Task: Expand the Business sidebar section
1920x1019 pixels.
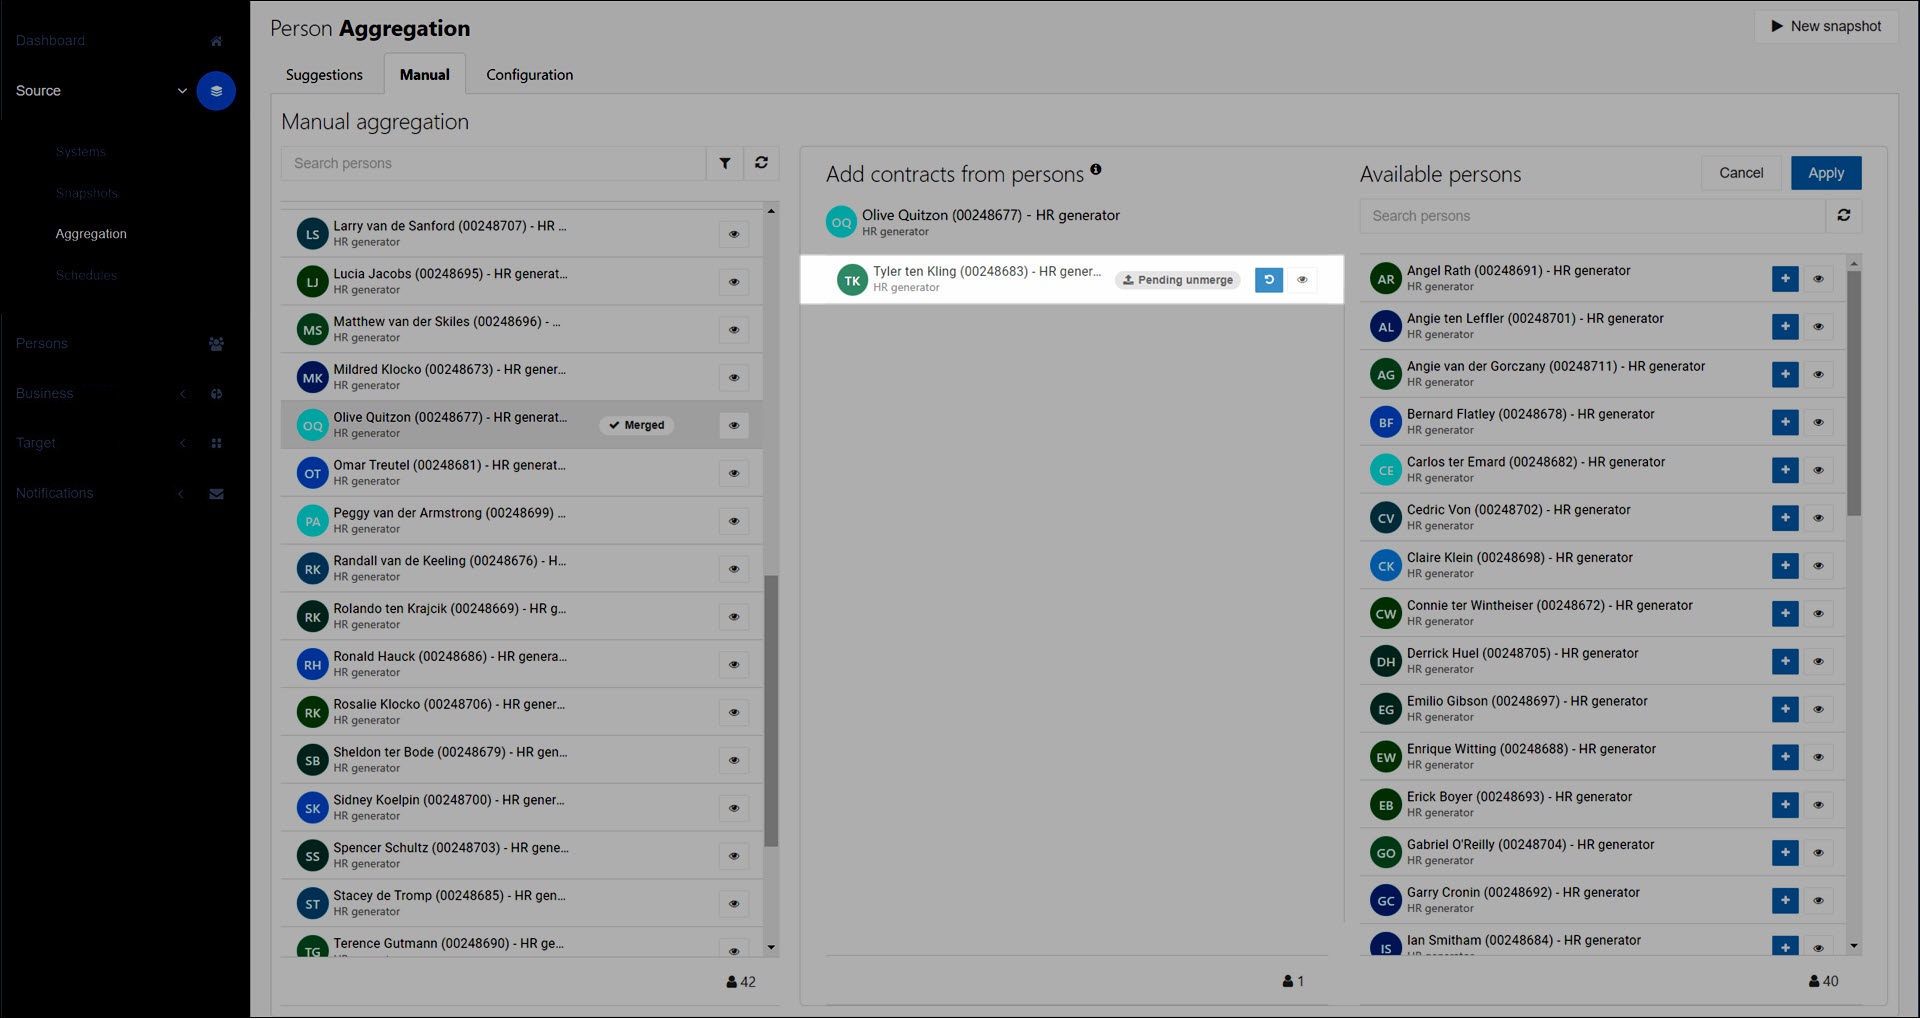Action: click(182, 394)
